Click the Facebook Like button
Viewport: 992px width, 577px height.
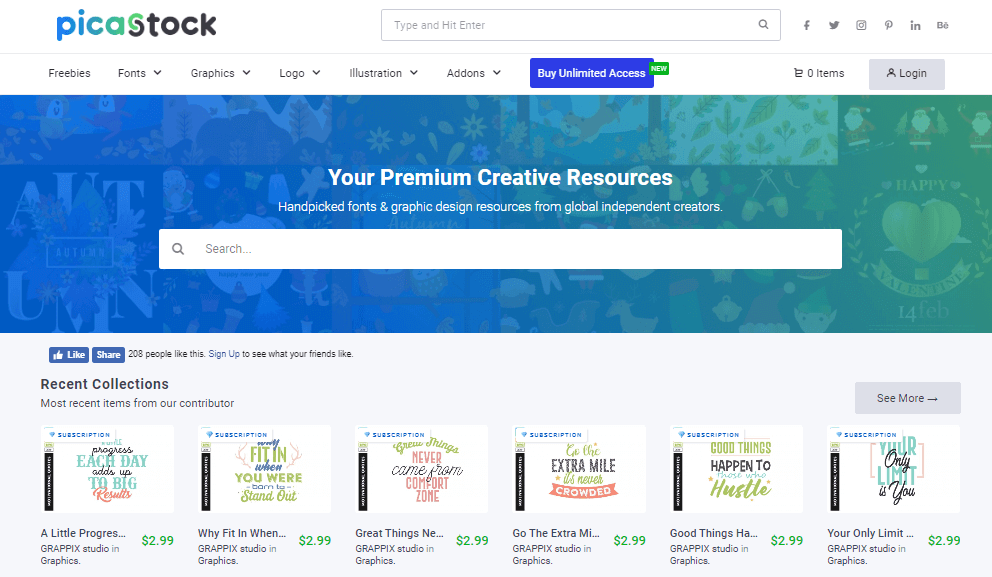[x=69, y=355]
